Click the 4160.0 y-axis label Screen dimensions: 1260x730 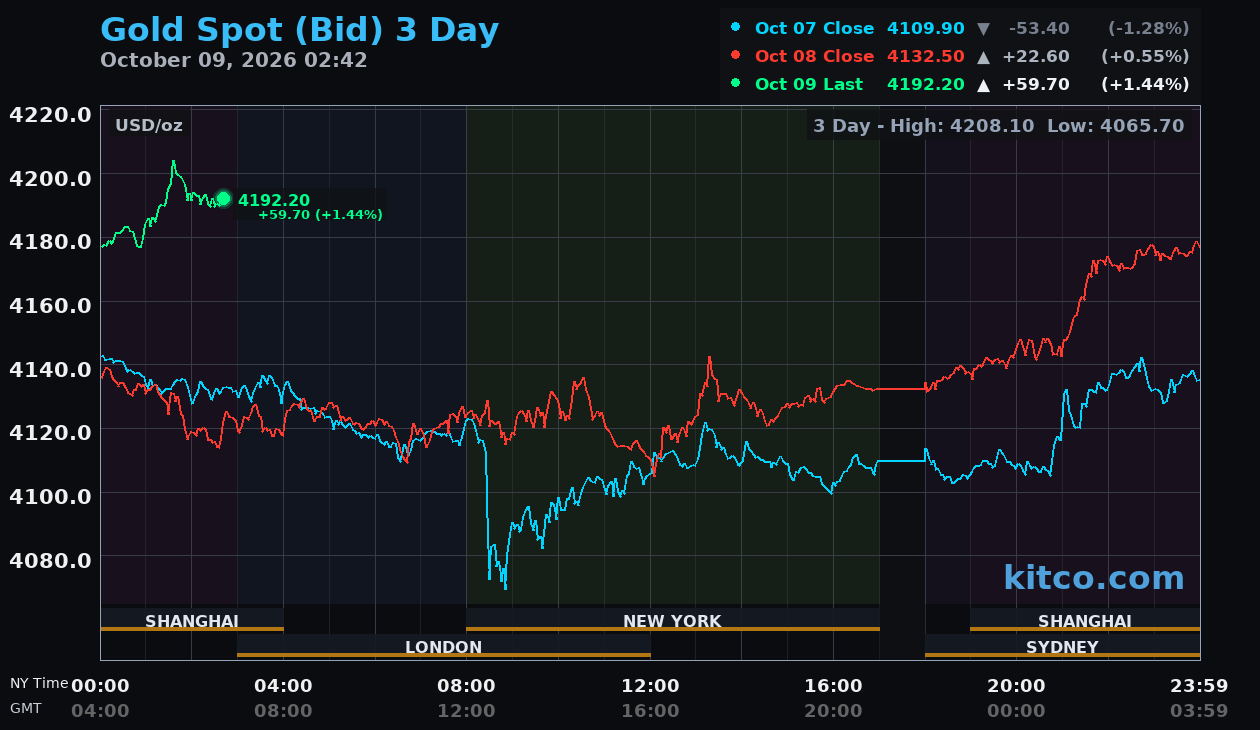50,305
